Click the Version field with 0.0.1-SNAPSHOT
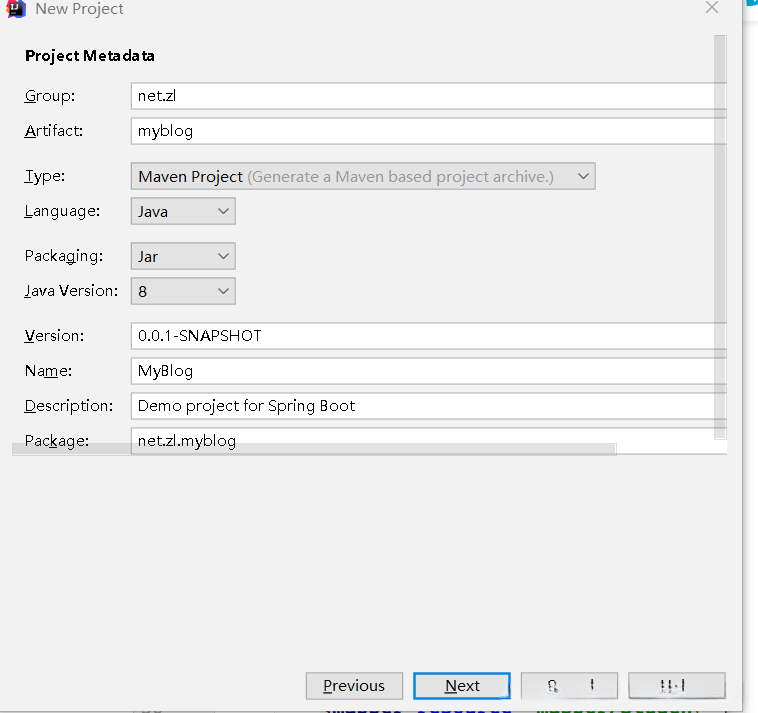This screenshot has width=758, height=713. pos(428,336)
